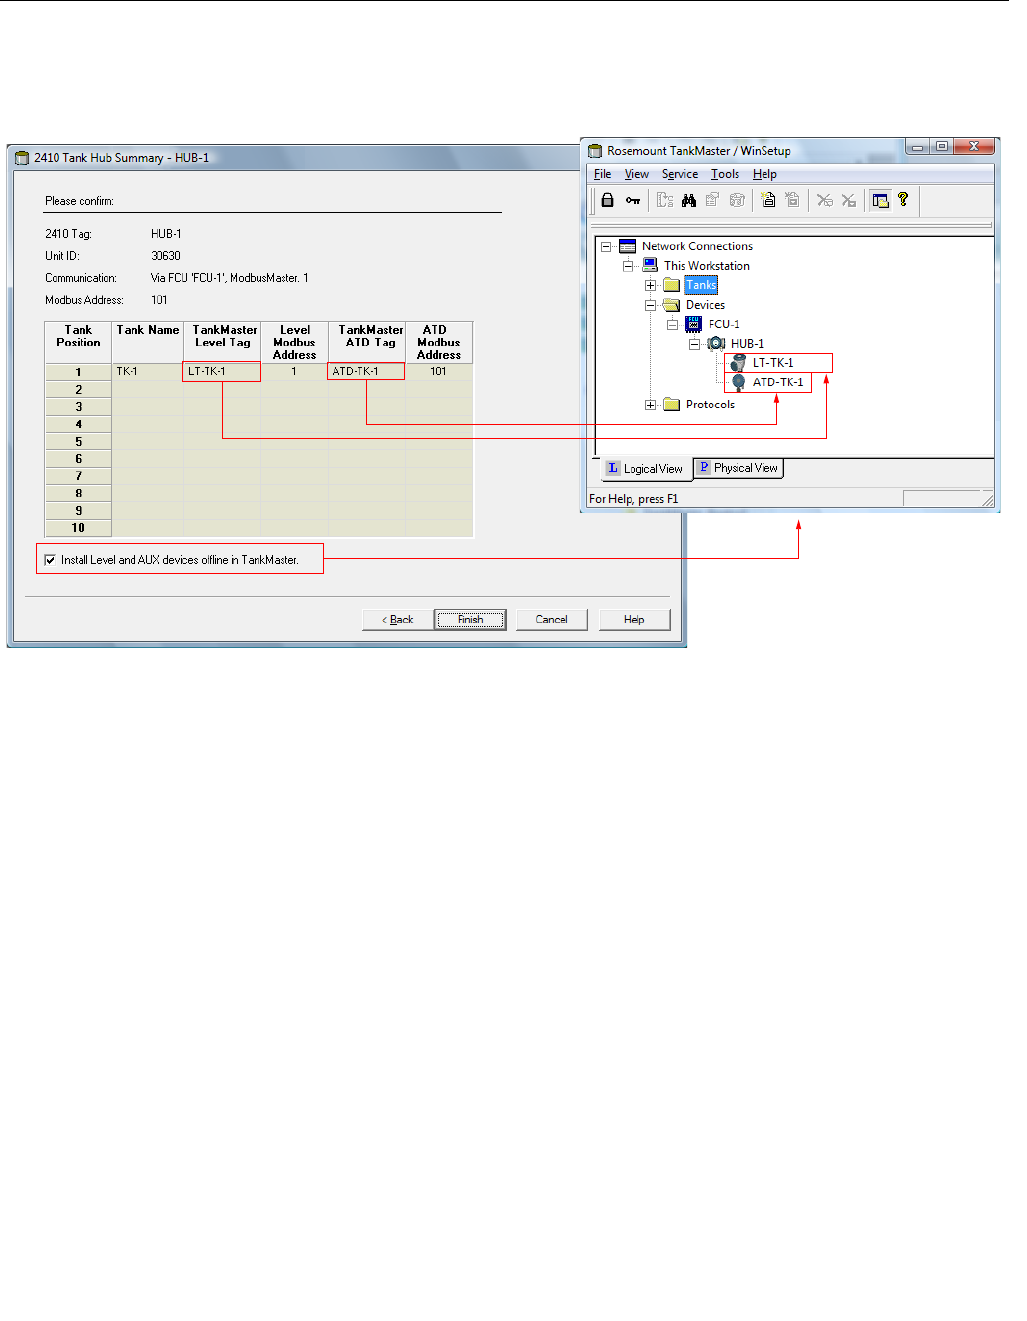1027x1321 pixels.
Task: Select the HUB-1 tree item label
Action: tap(747, 343)
